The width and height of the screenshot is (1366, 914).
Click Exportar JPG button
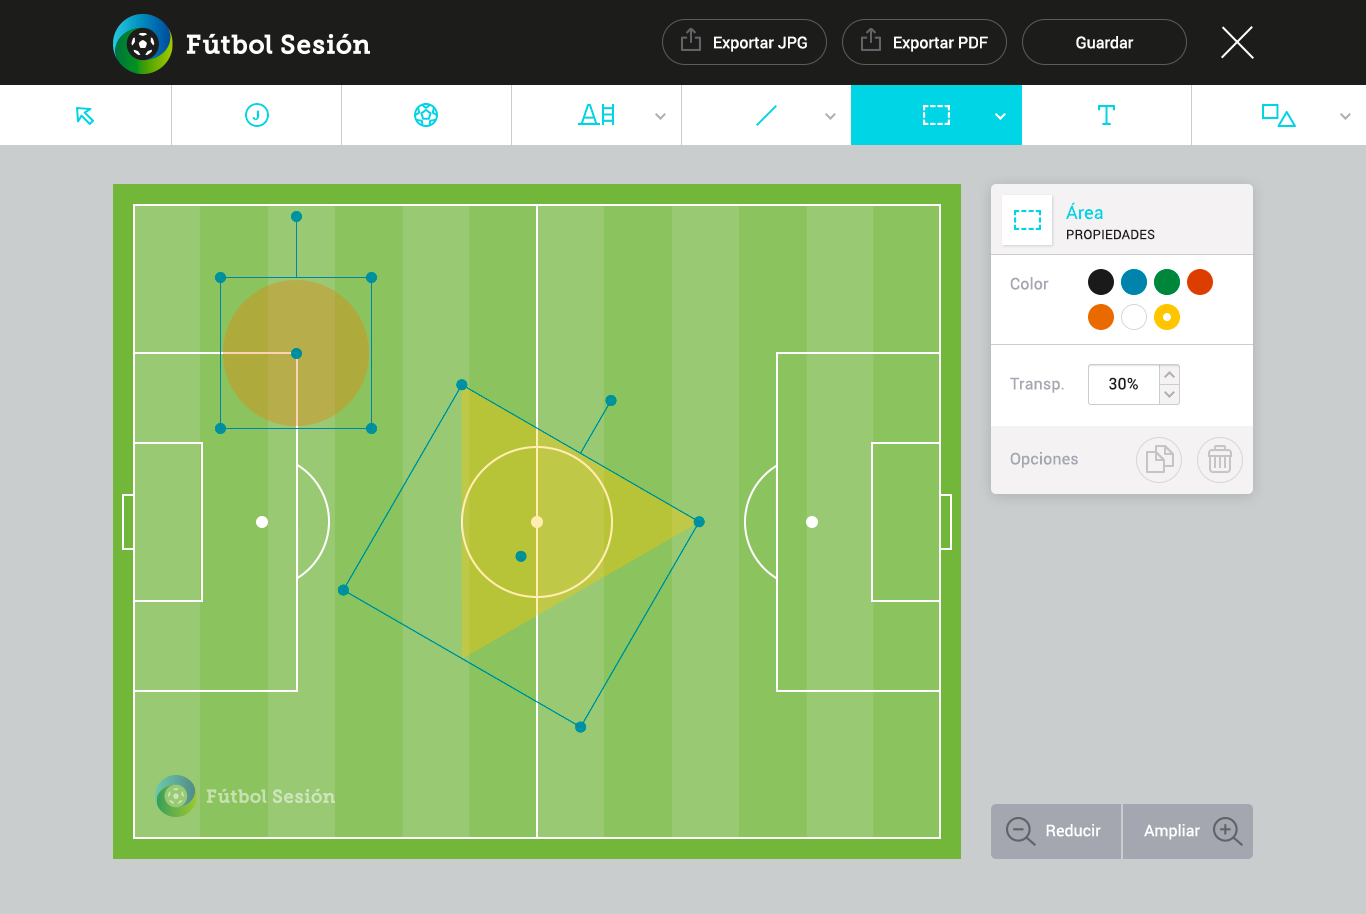click(744, 42)
